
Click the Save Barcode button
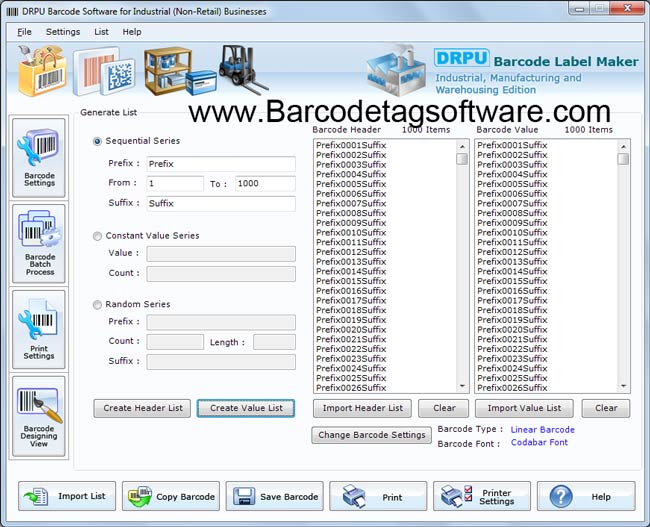pos(274,496)
